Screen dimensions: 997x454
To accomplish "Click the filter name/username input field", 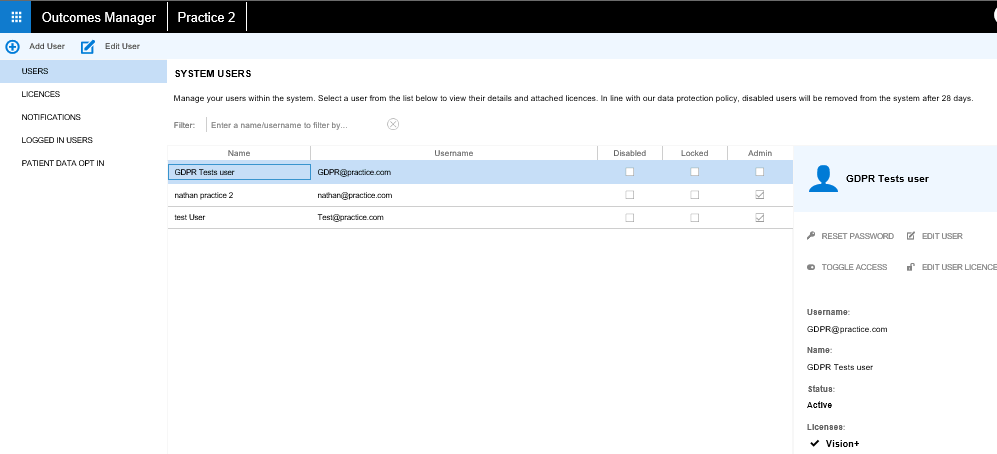I will click(295, 125).
